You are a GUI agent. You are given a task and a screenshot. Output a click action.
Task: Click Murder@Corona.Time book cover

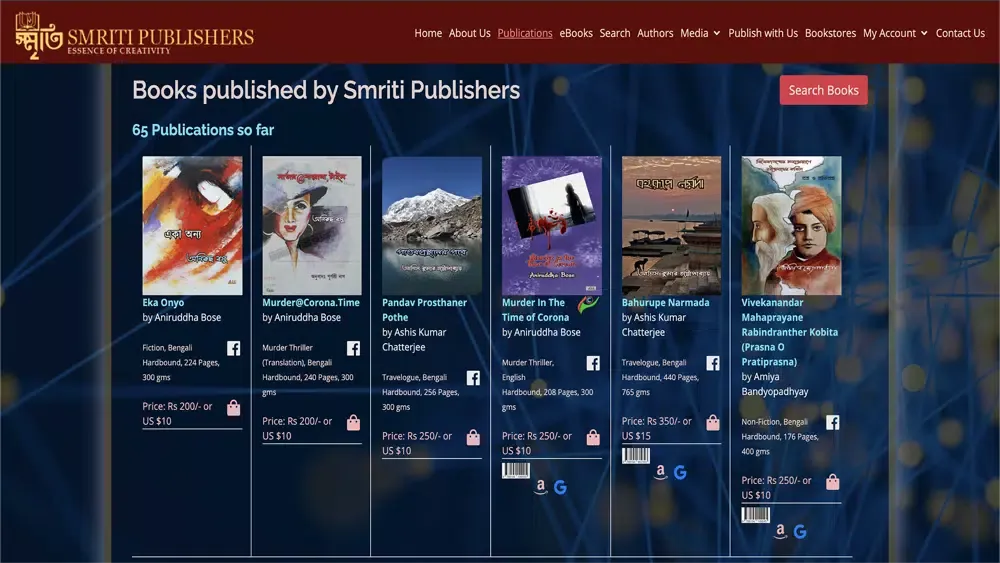click(312, 225)
